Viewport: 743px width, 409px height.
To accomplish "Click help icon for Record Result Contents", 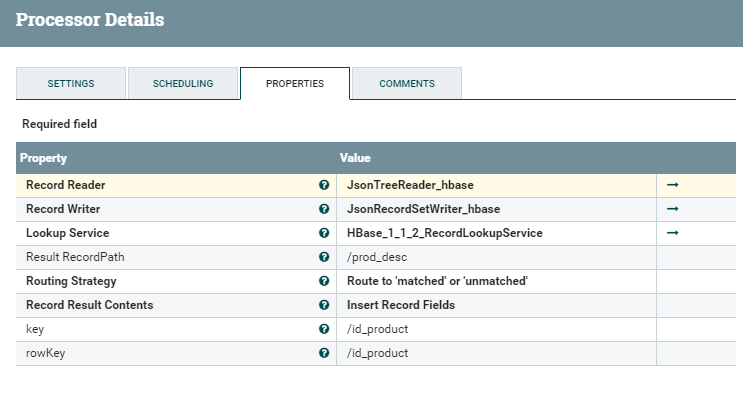I will [x=324, y=305].
